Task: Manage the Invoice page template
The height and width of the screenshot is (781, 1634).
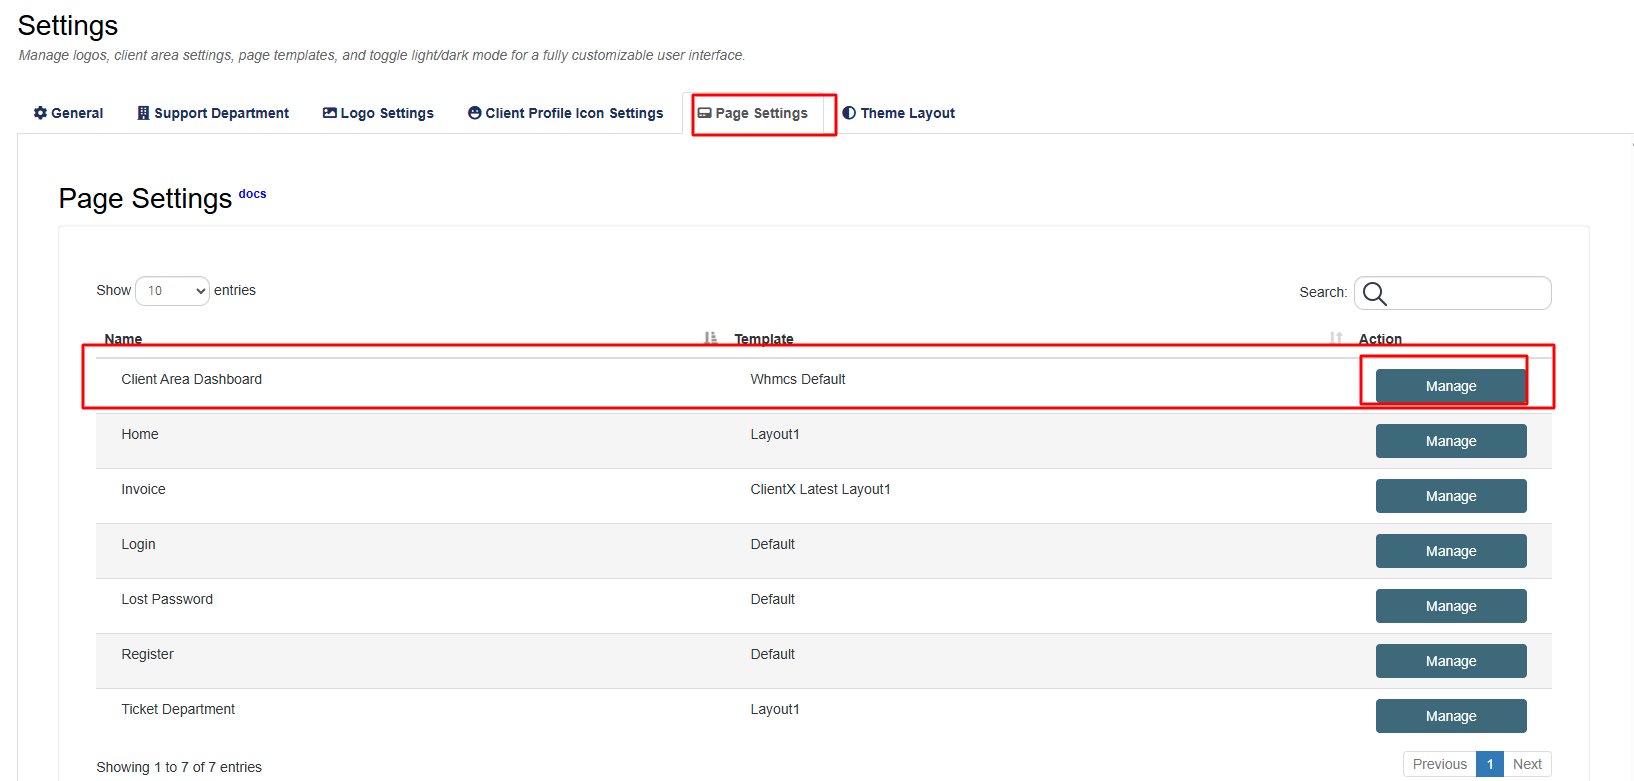Action: pyautogui.click(x=1450, y=496)
